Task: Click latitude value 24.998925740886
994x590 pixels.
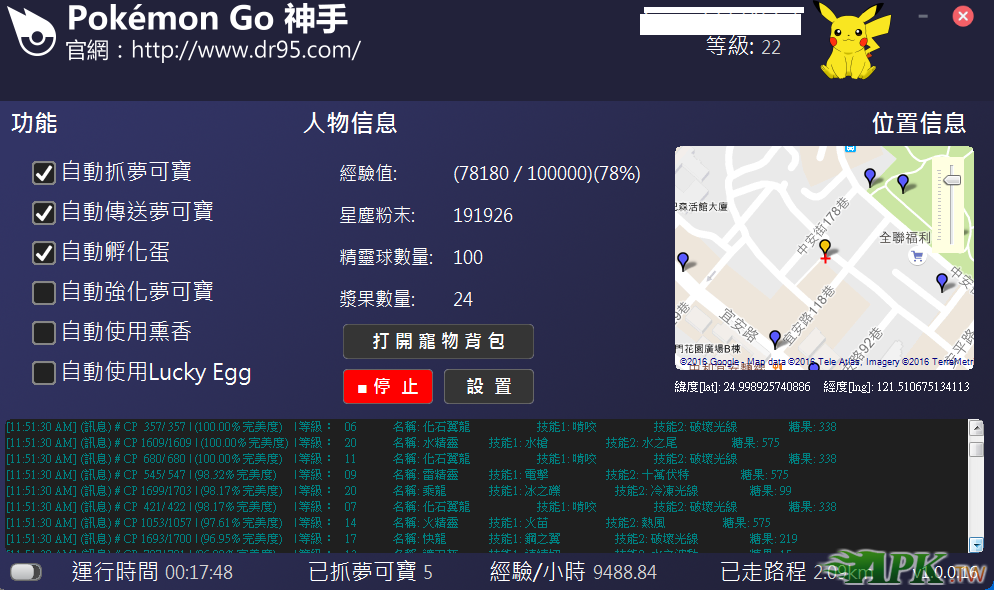Action: pos(766,387)
